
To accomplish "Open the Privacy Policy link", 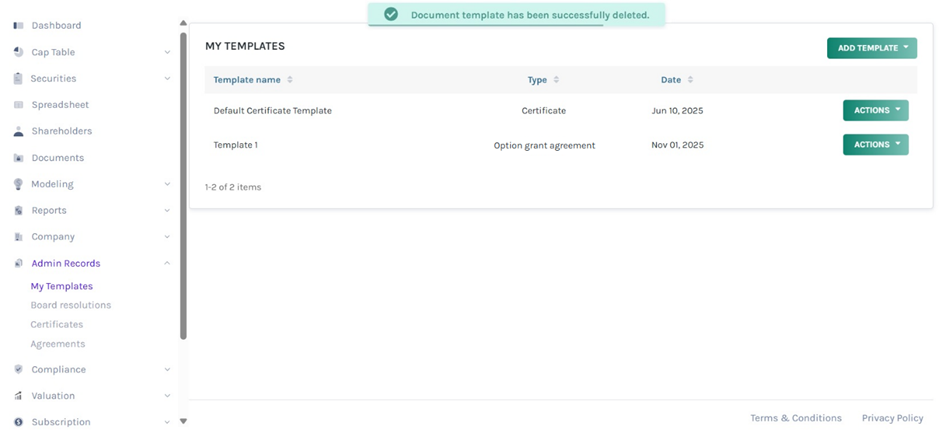I will click(892, 418).
